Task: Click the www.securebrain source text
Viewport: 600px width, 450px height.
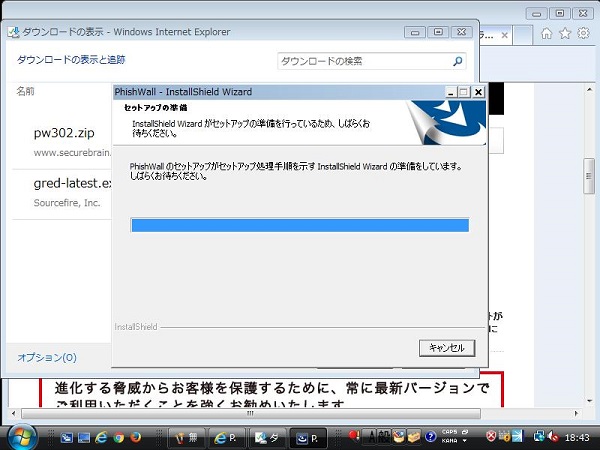Action: click(x=72, y=153)
